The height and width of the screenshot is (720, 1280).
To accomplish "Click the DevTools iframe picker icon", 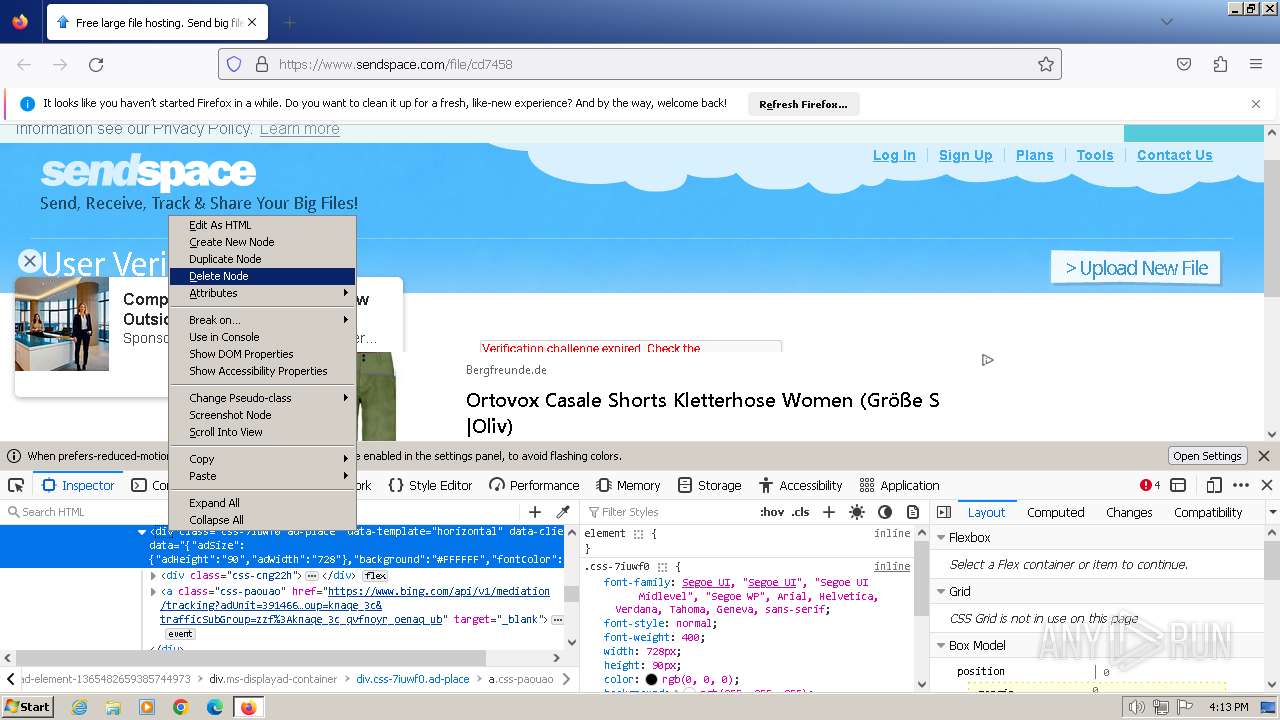I will coord(1178,485).
